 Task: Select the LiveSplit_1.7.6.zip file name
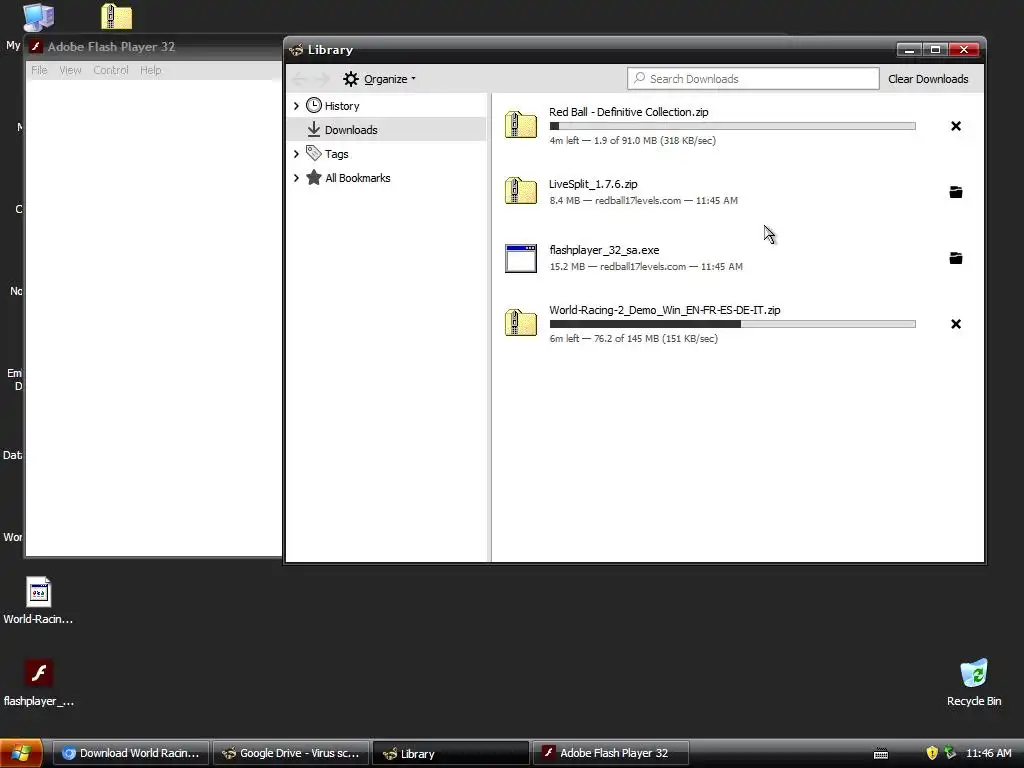pyautogui.click(x=593, y=184)
